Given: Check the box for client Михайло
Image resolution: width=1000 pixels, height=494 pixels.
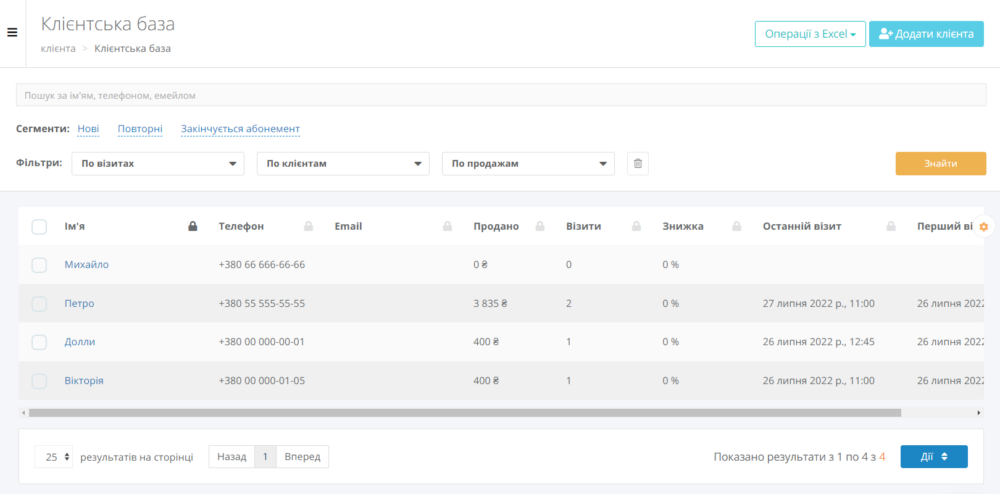Looking at the screenshot, I should 39,265.
